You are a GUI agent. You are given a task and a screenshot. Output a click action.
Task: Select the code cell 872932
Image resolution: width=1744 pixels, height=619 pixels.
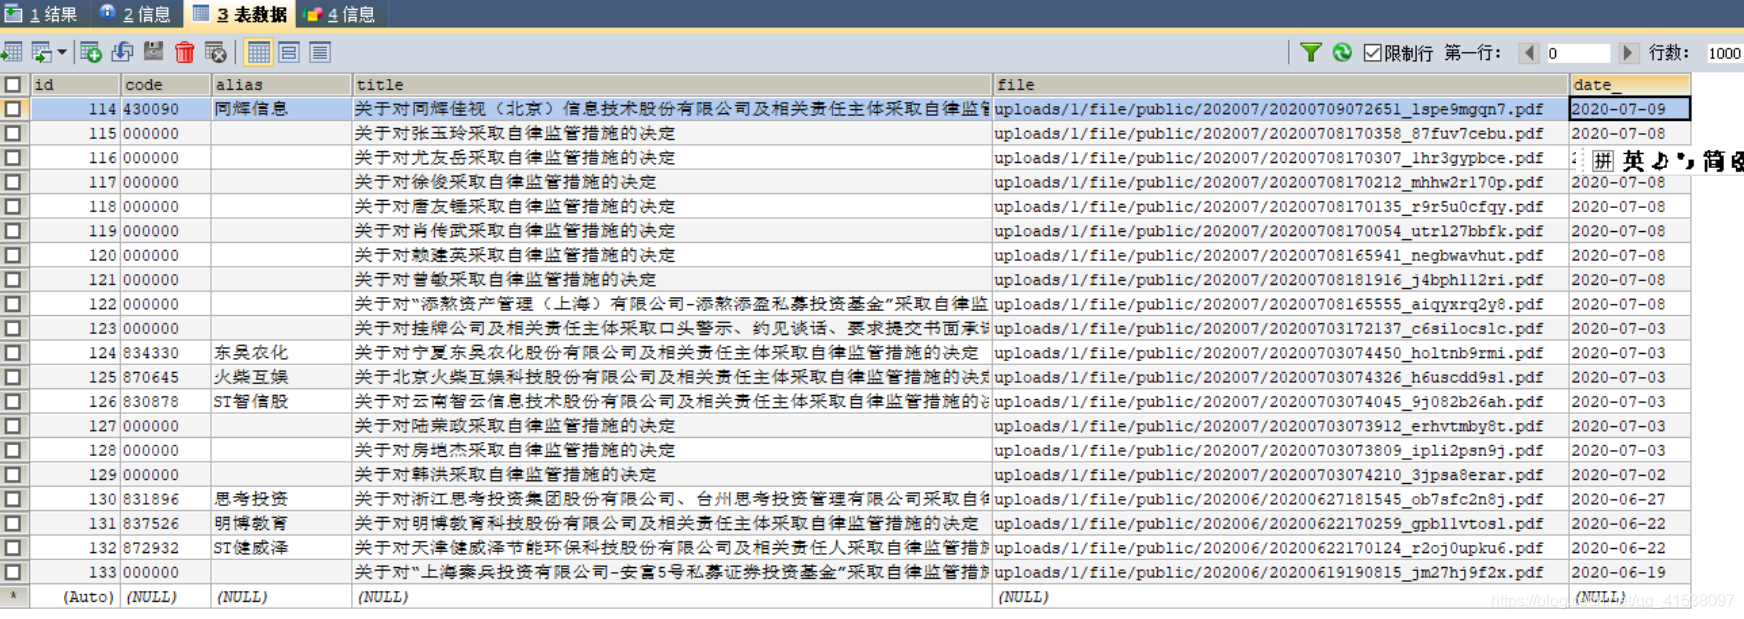coord(166,548)
